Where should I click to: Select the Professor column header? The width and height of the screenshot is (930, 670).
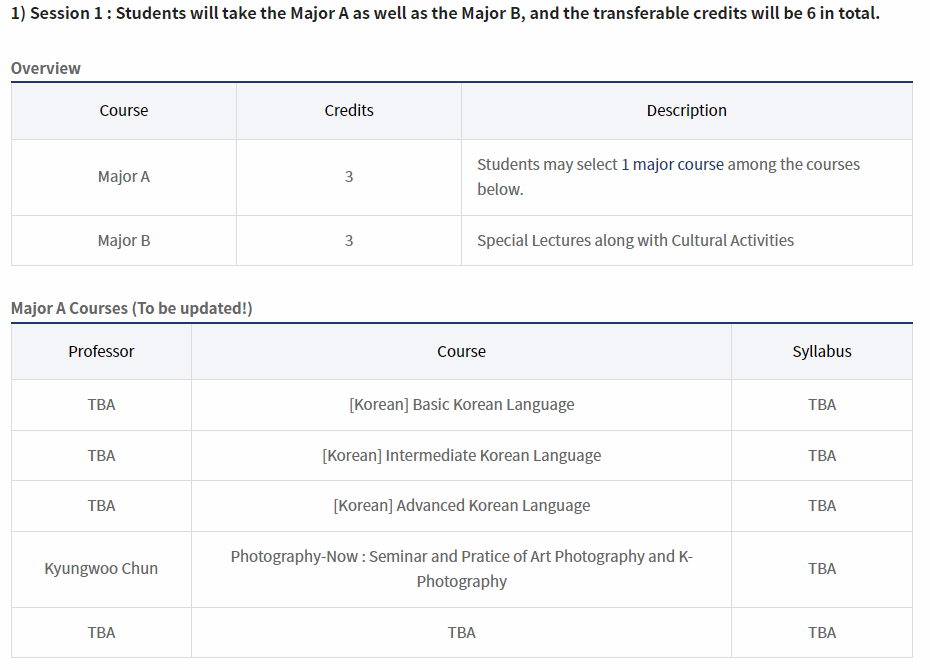coord(101,352)
